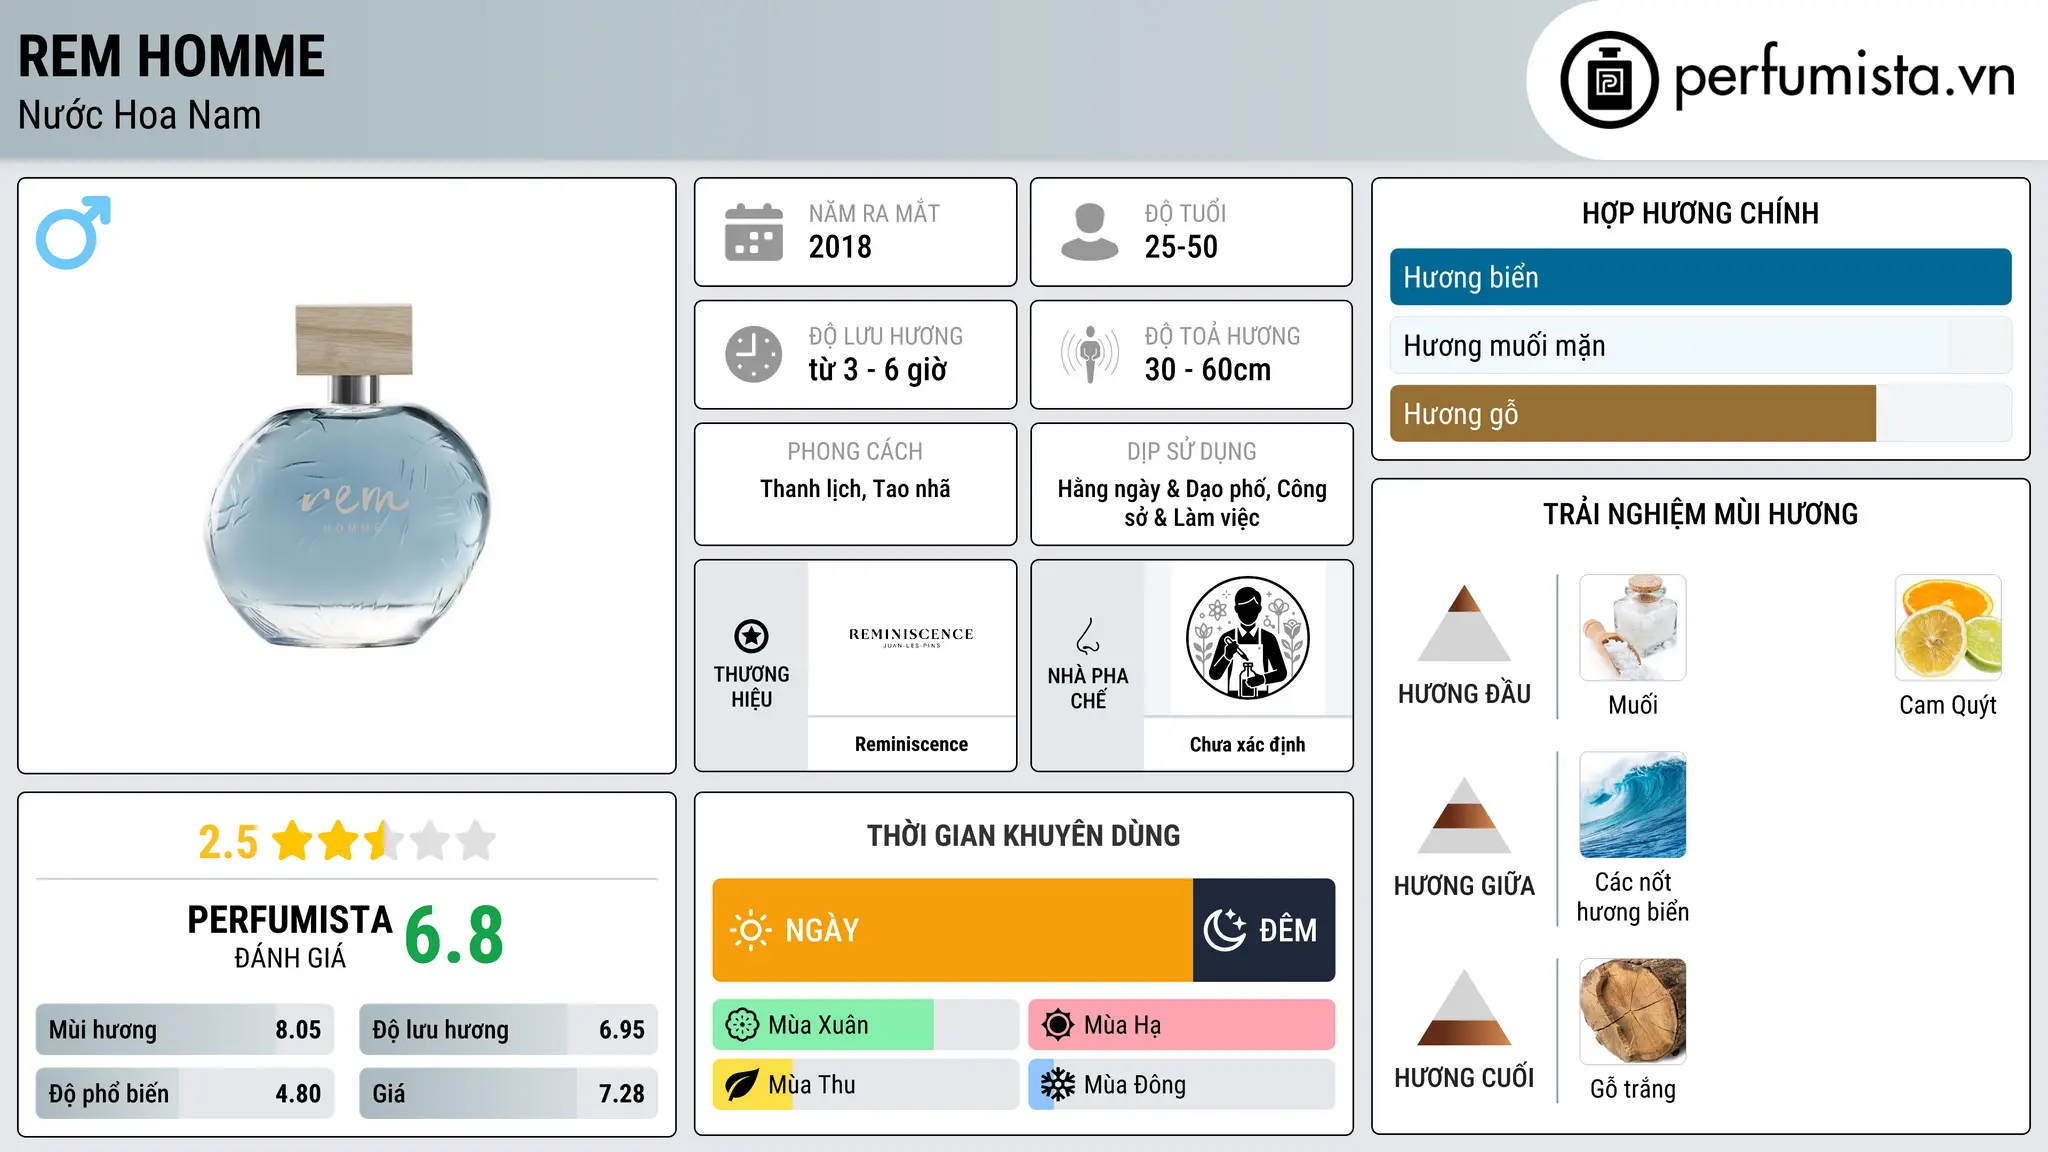Click the moon icon in the Đêm bar

(1225, 930)
